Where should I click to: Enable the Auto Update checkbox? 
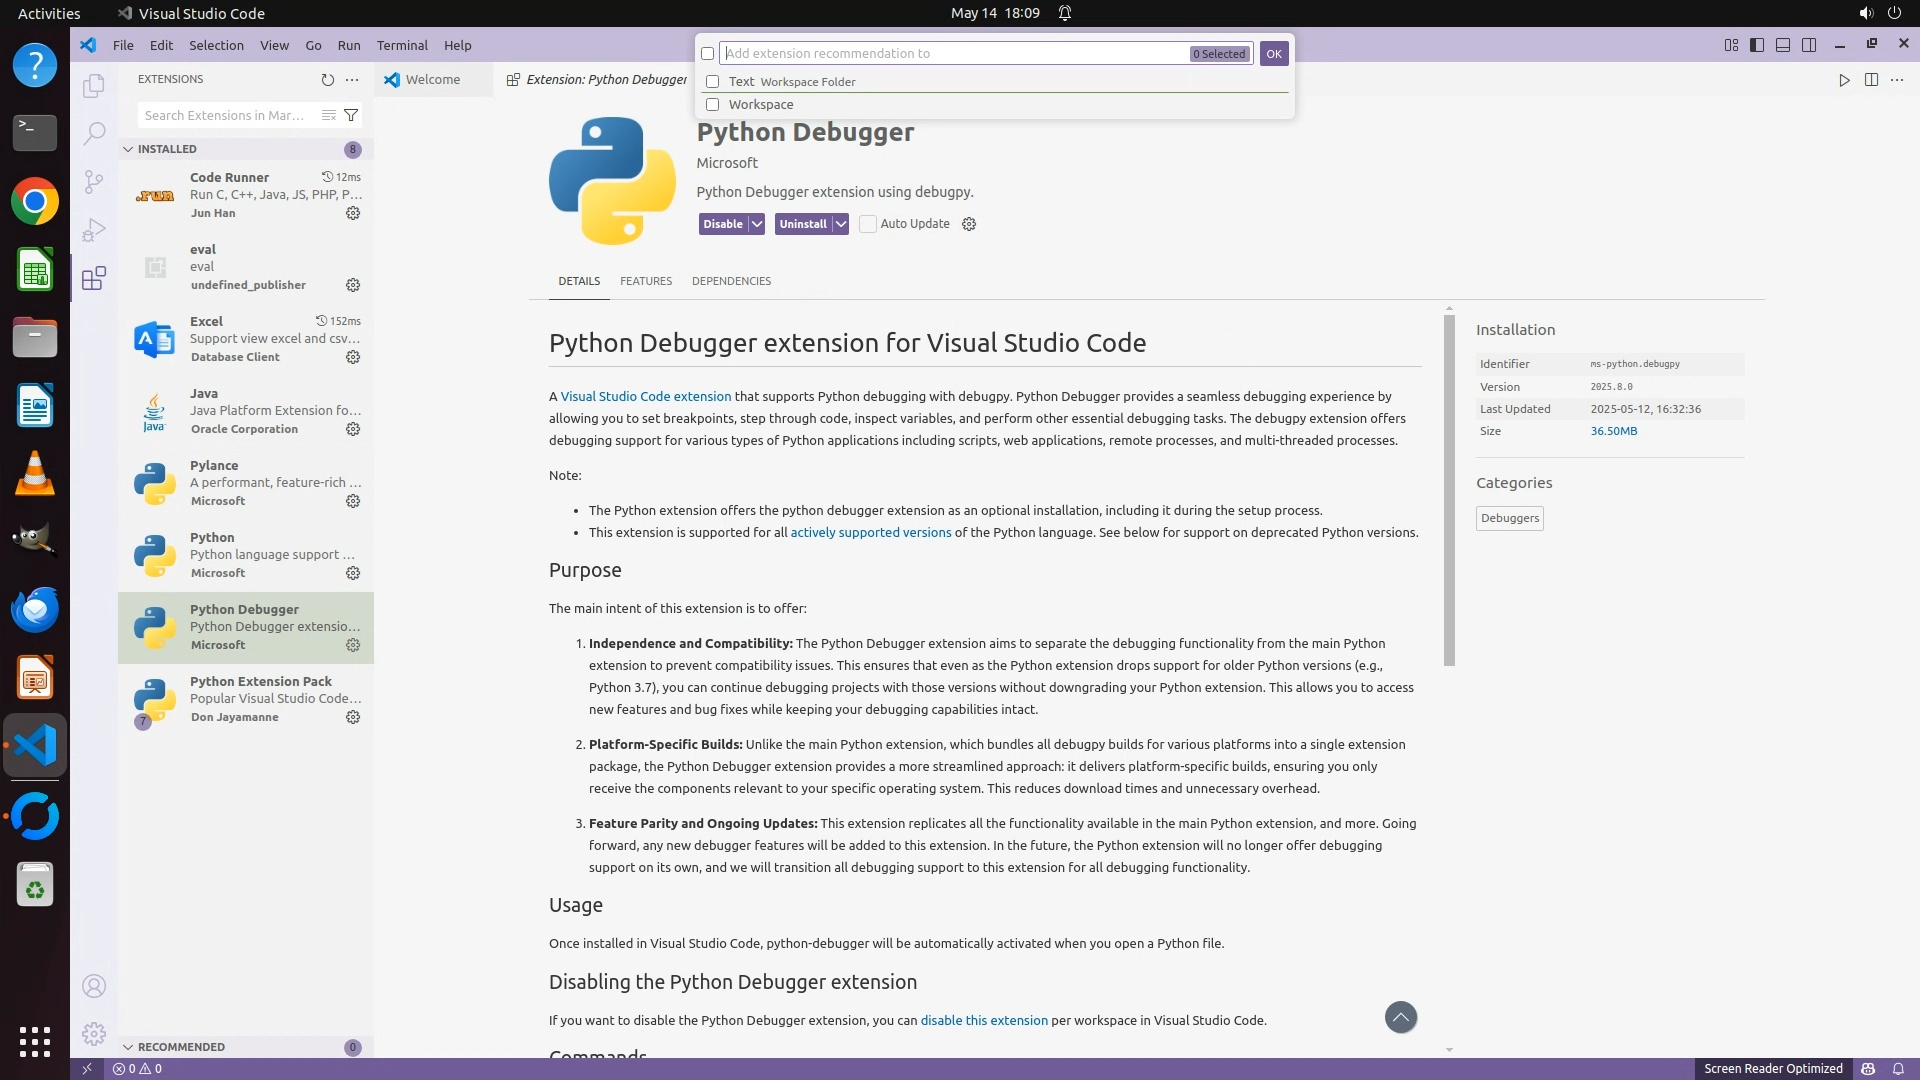pos(868,224)
